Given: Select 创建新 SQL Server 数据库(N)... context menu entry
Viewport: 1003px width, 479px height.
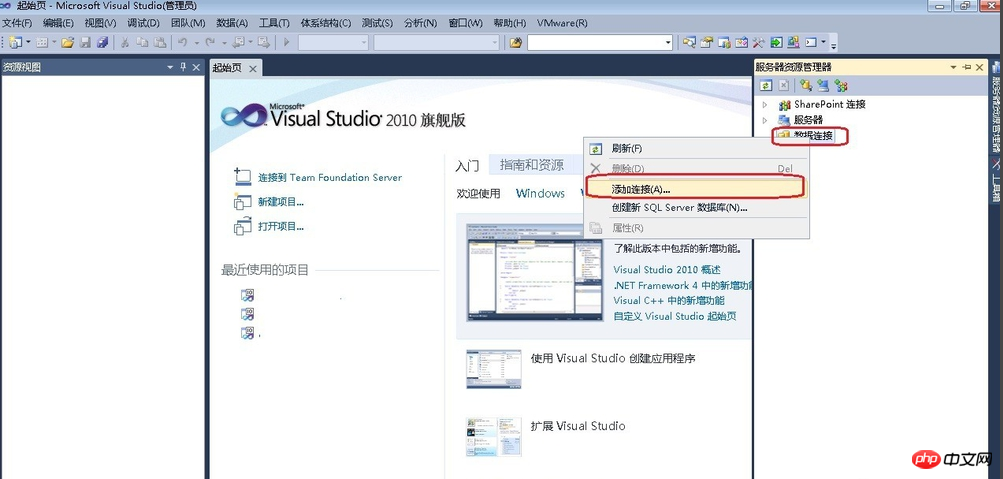Looking at the screenshot, I should coord(679,208).
